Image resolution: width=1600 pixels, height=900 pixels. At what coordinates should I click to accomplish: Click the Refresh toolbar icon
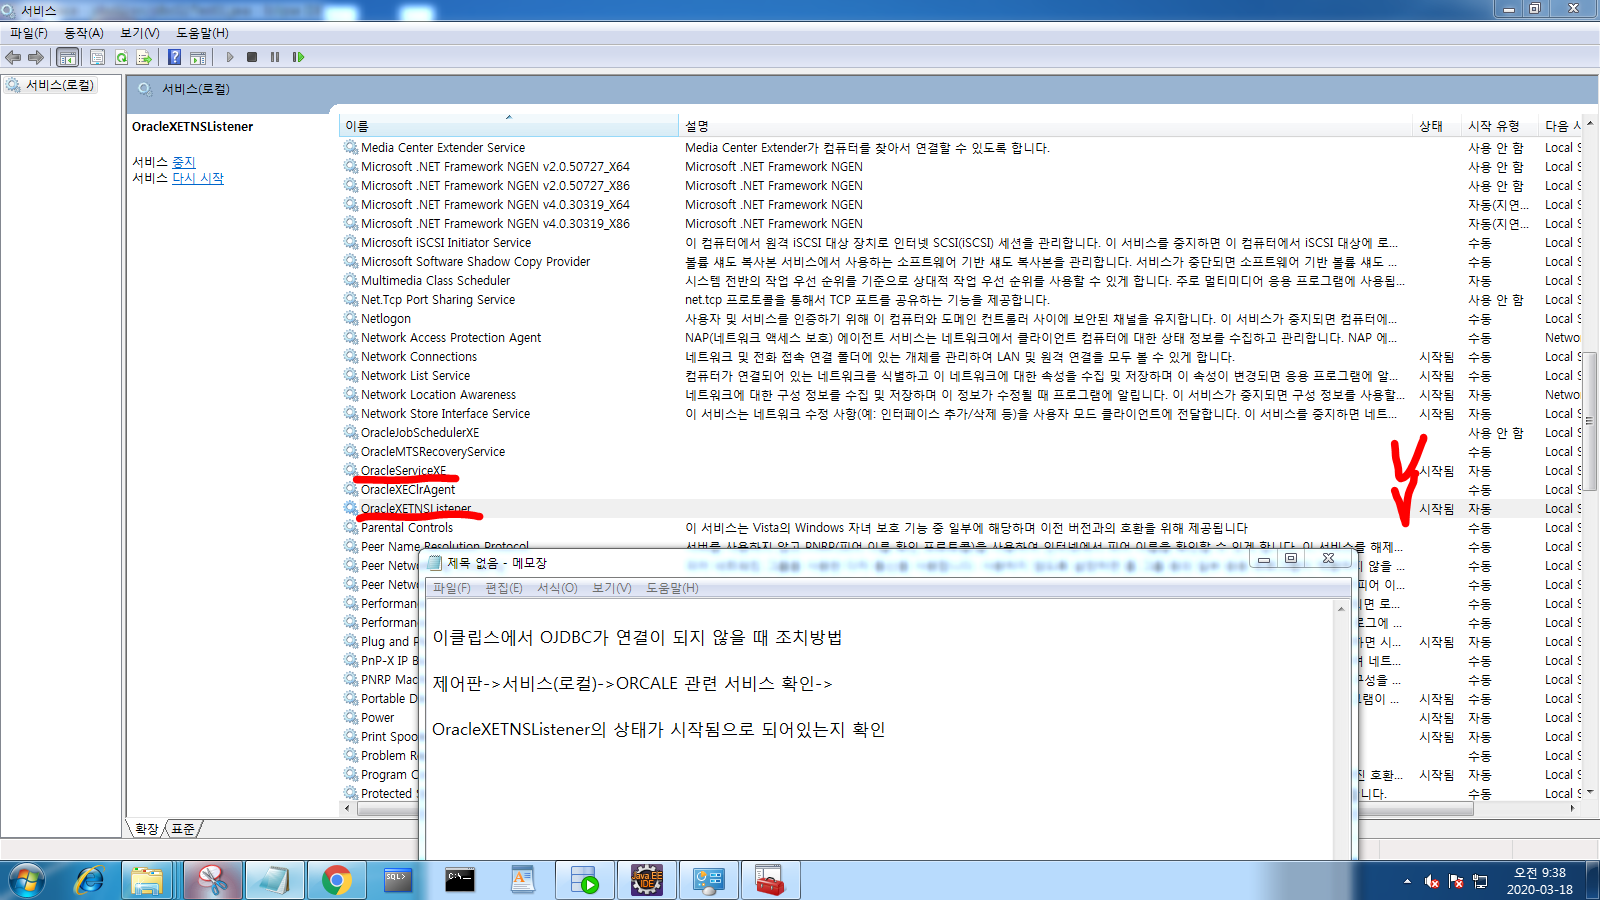(121, 57)
